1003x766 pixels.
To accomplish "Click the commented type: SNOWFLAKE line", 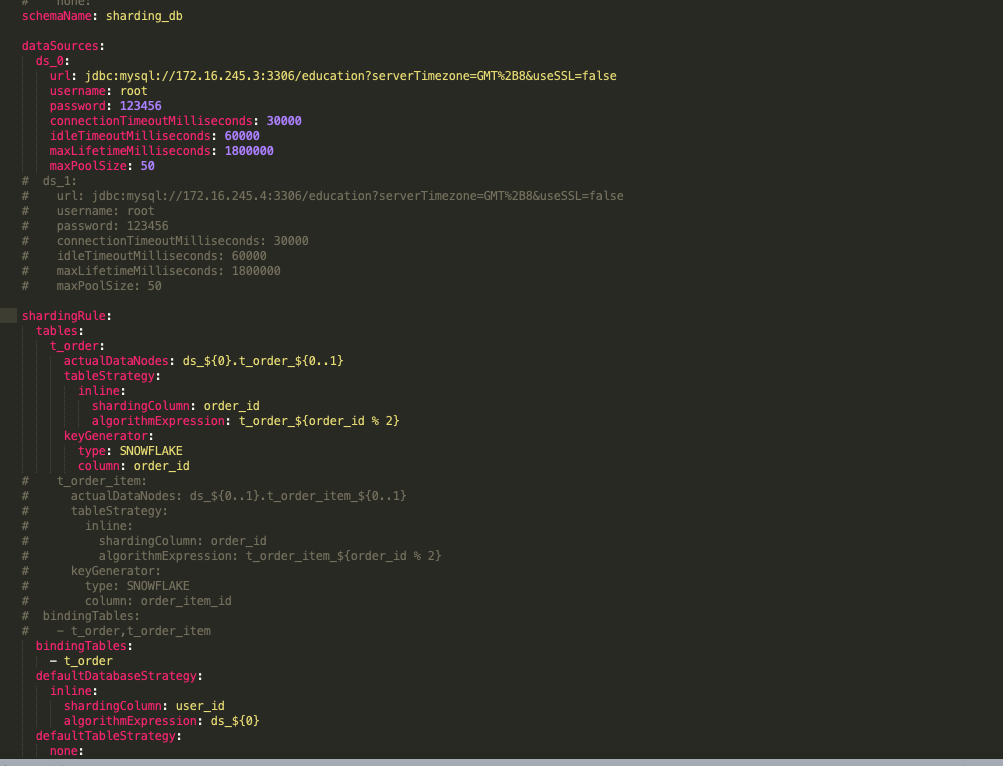I will [x=106, y=586].
